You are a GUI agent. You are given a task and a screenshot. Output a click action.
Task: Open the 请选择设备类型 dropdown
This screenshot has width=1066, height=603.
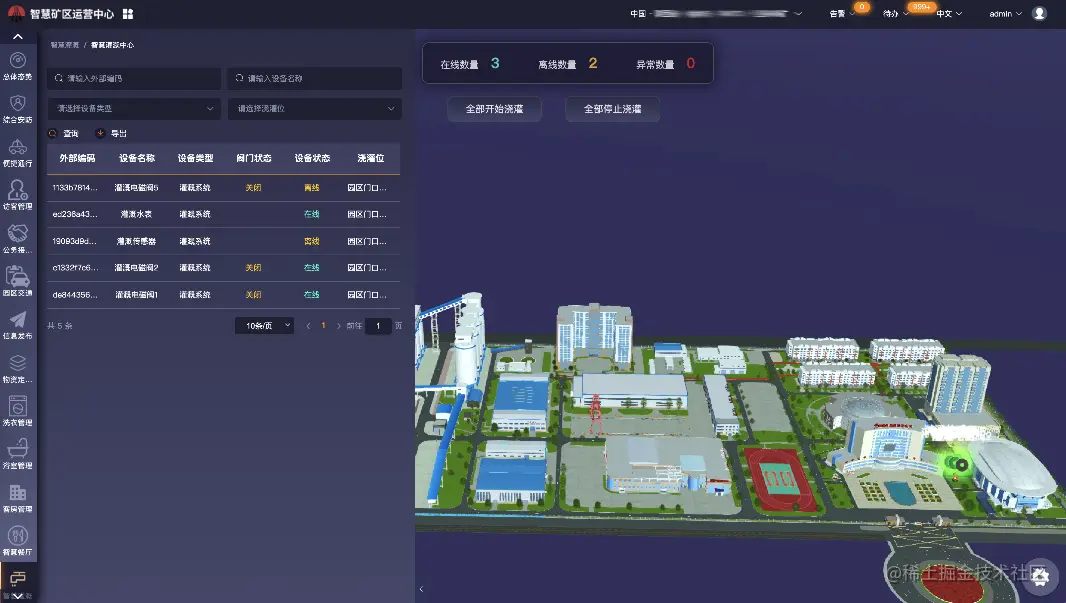click(x=134, y=109)
